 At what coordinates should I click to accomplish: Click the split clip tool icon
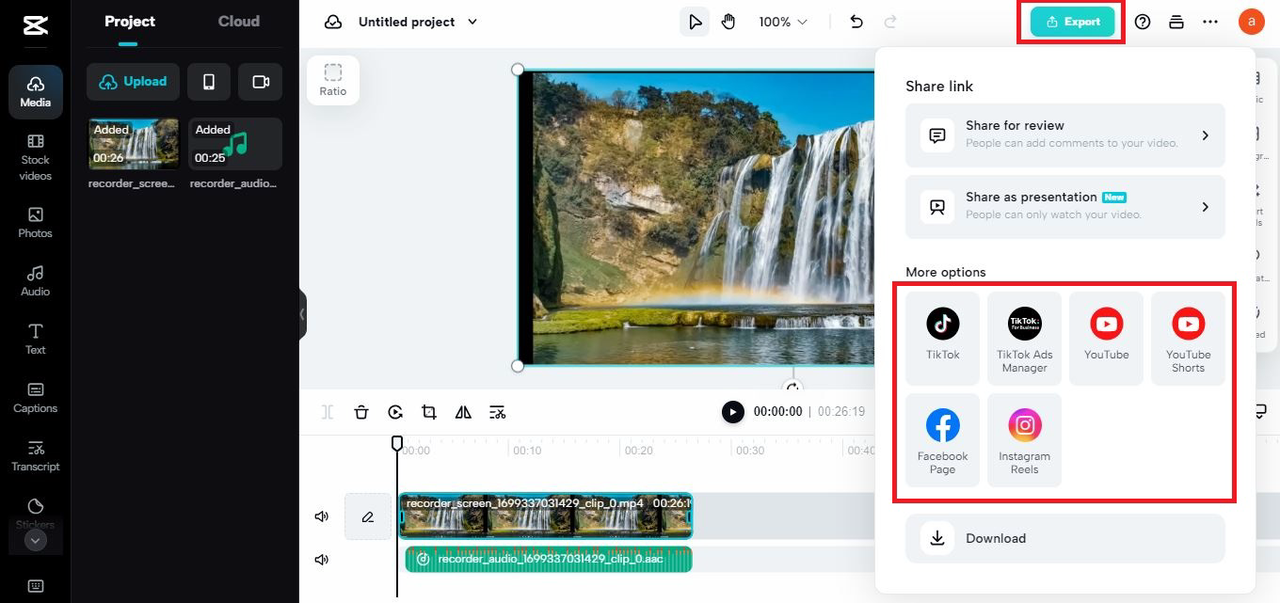327,412
